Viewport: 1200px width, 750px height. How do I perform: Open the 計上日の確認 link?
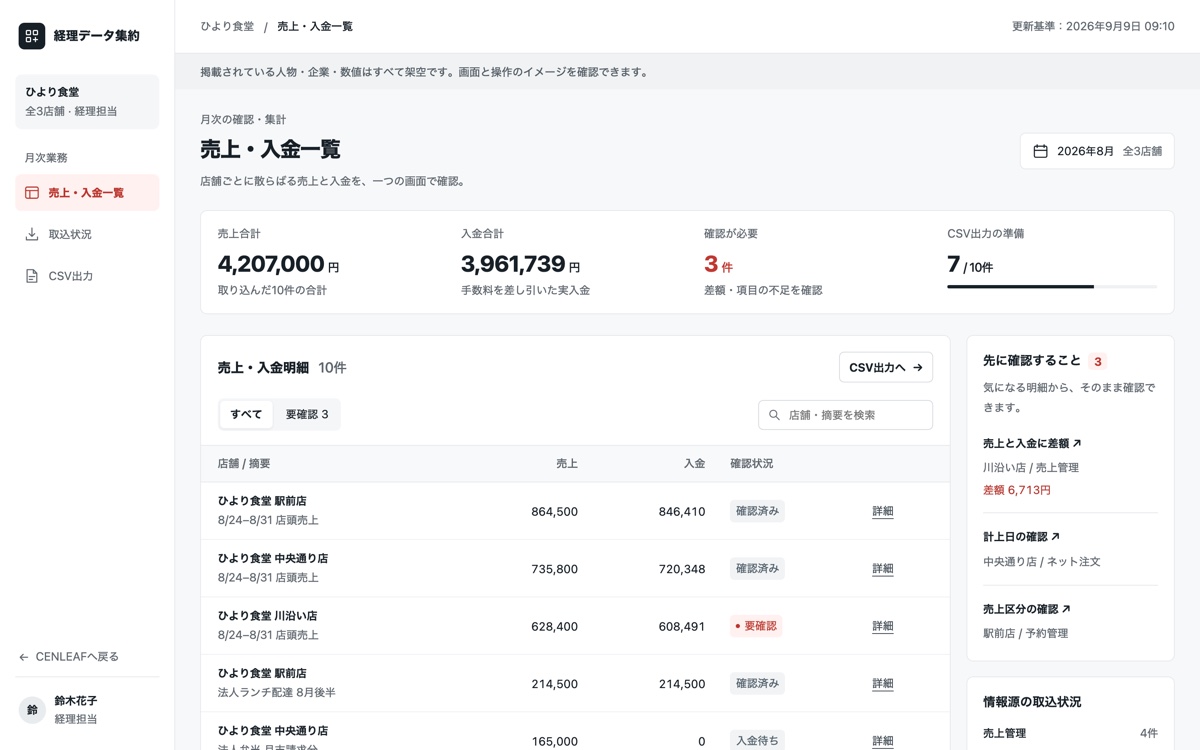pyautogui.click(x=1022, y=537)
